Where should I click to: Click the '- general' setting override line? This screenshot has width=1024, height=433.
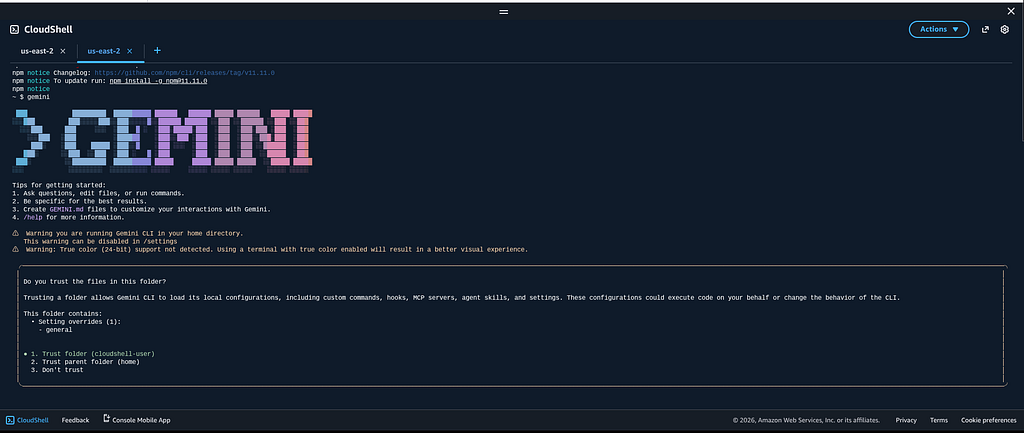pyautogui.click(x=56, y=330)
